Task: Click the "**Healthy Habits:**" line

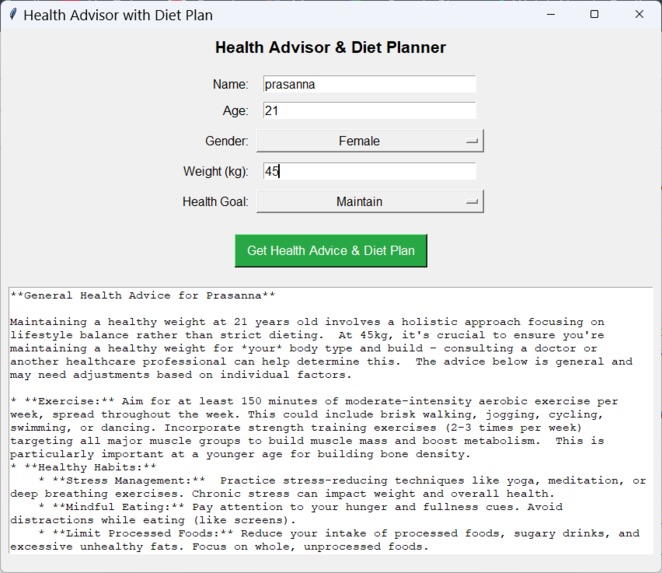Action: coord(90,467)
